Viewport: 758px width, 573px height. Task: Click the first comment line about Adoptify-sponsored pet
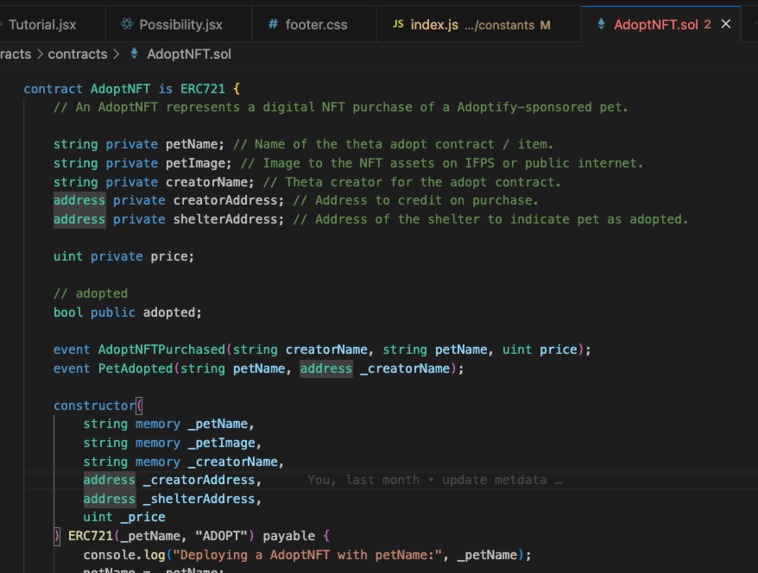click(341, 107)
